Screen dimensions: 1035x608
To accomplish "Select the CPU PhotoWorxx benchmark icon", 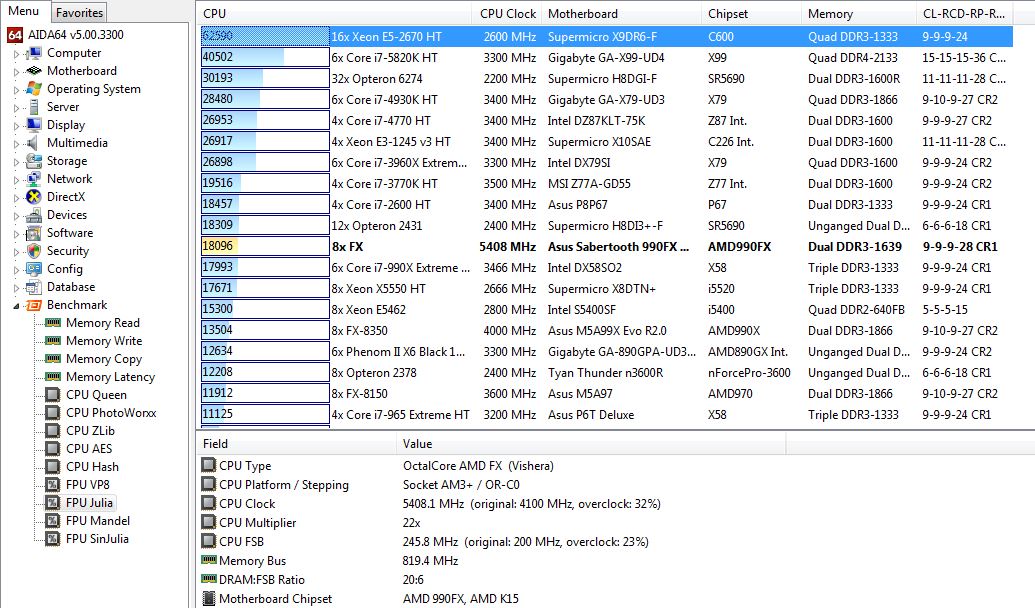I will pos(53,413).
